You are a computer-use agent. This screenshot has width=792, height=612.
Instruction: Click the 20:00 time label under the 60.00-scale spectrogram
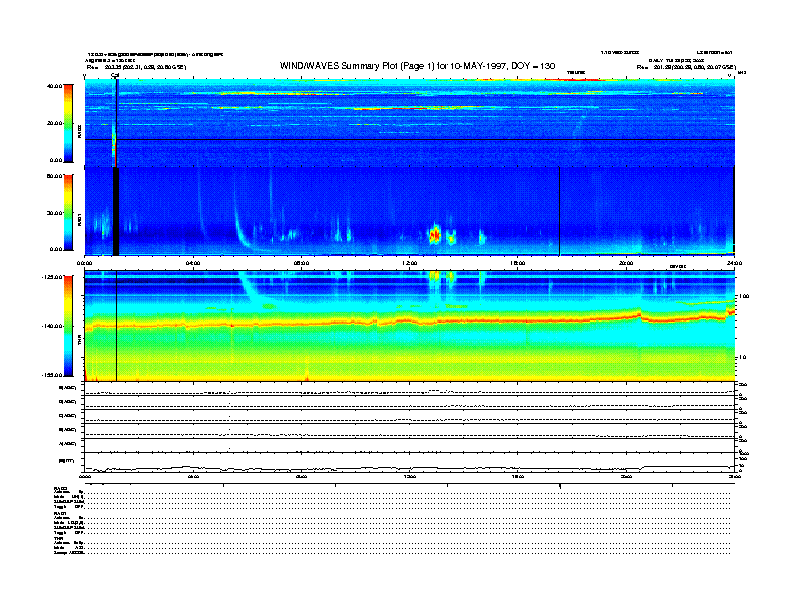(x=626, y=263)
